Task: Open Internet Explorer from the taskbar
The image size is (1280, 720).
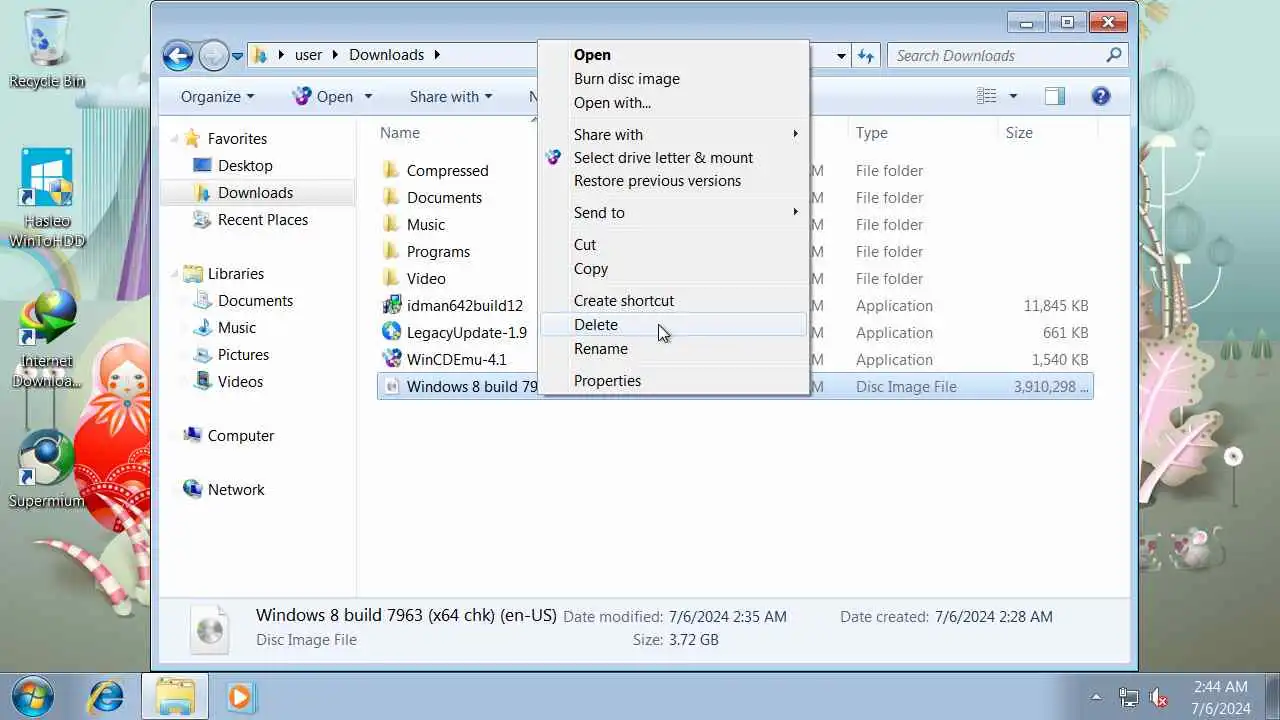Action: [x=106, y=696]
